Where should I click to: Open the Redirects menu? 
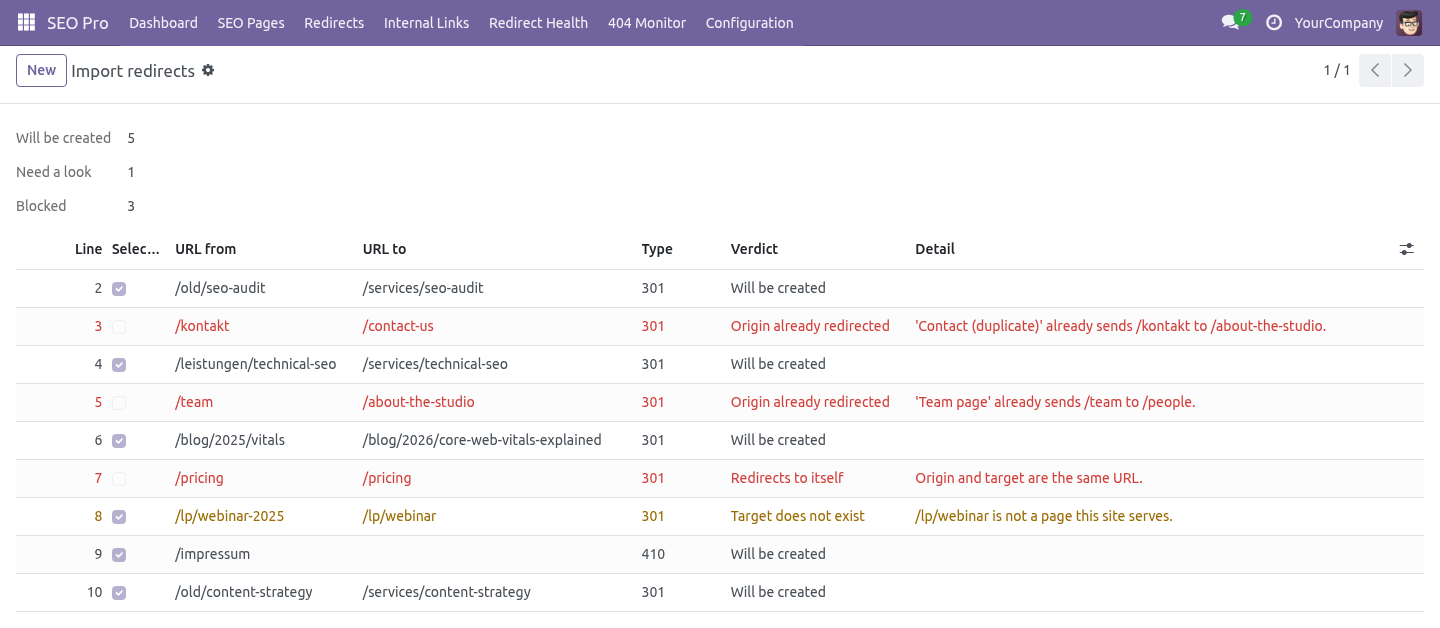click(x=334, y=22)
